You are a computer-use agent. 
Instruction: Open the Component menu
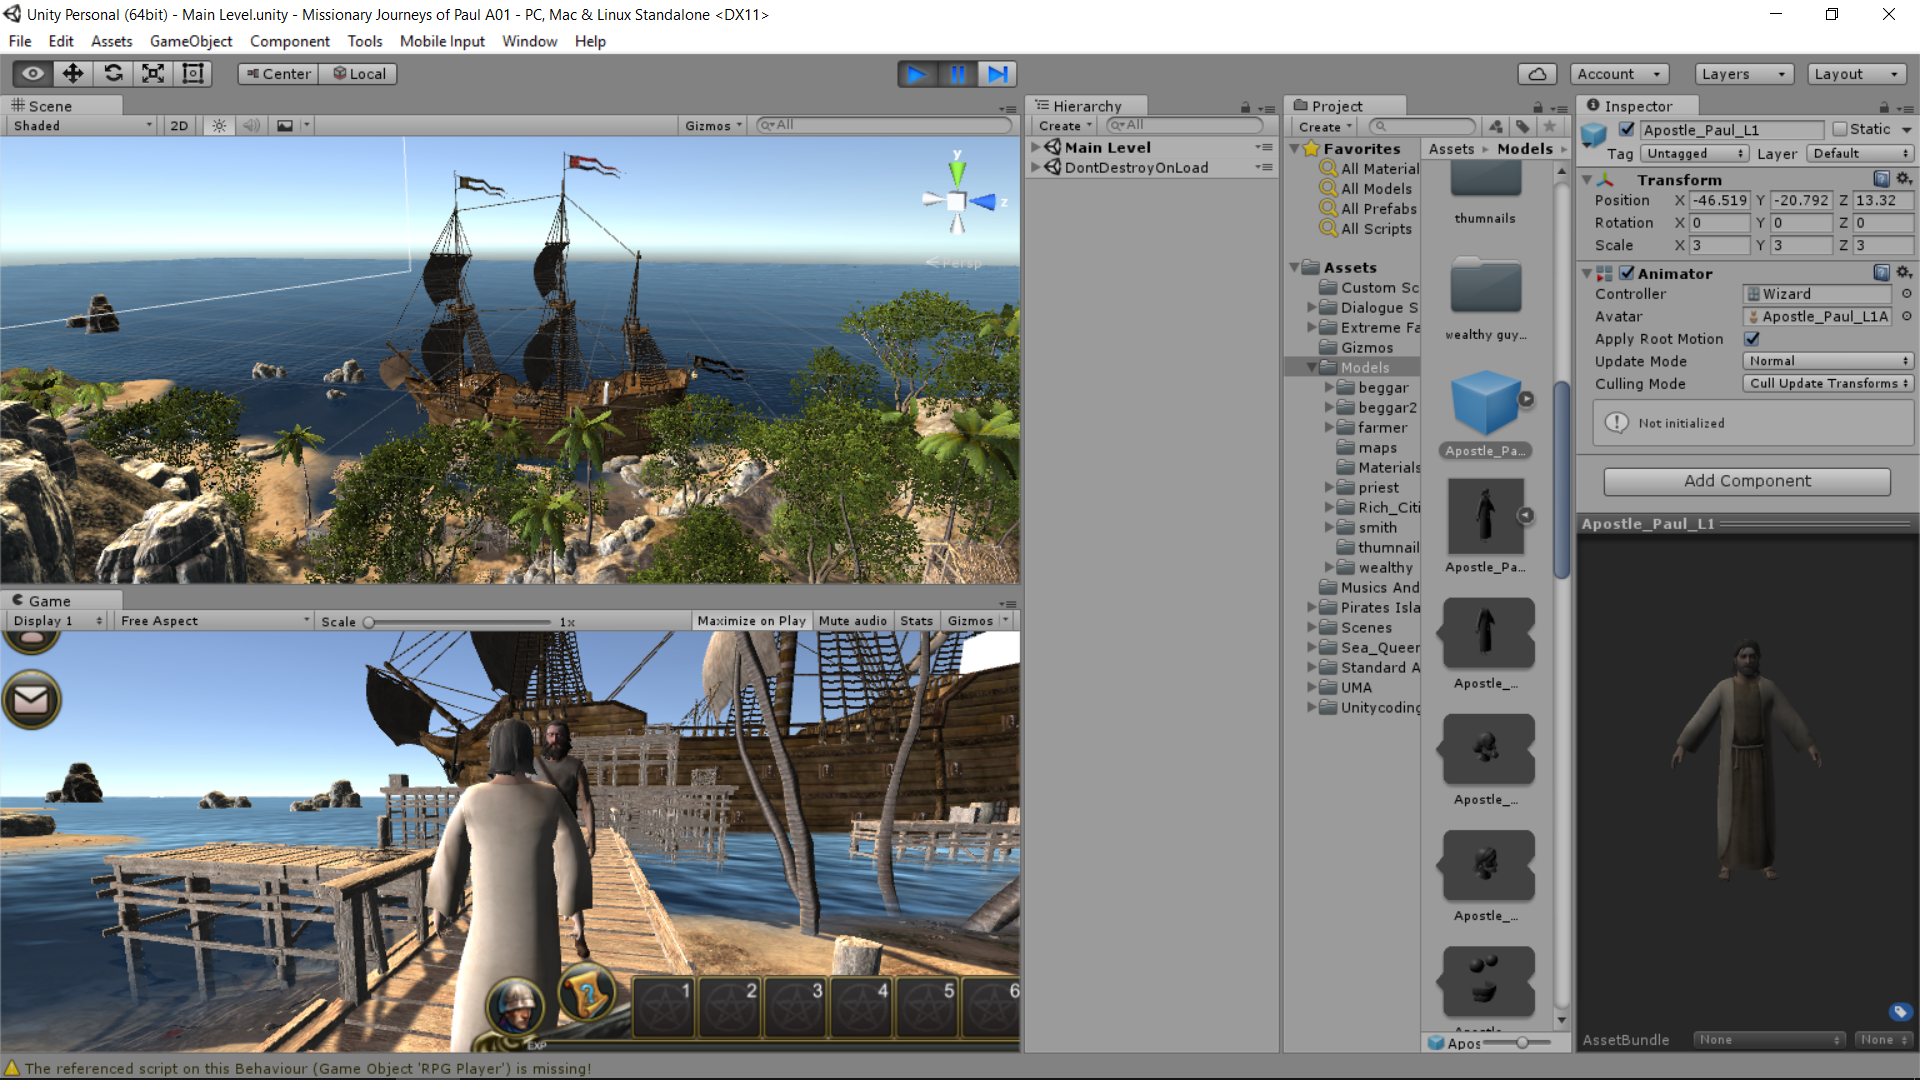click(x=289, y=41)
